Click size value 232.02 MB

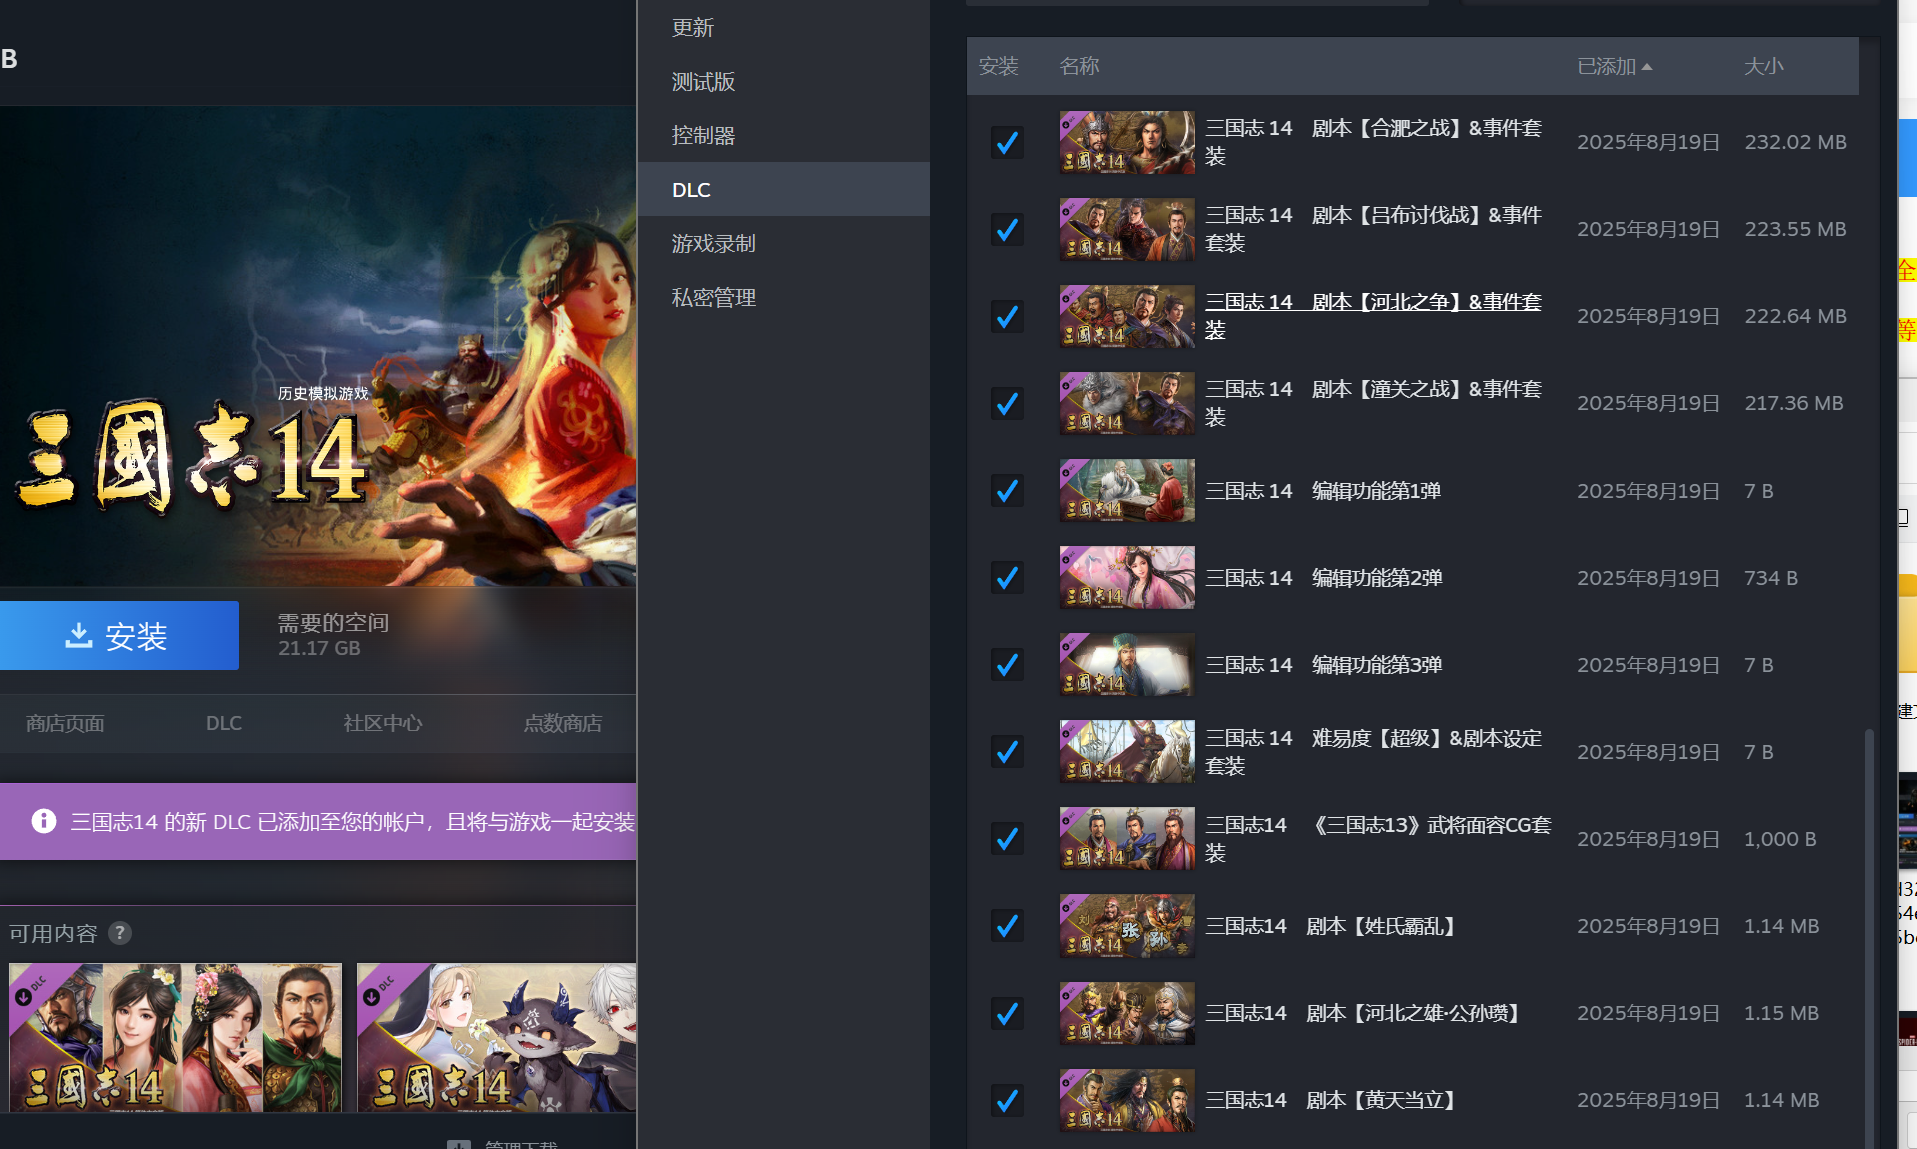click(x=1795, y=142)
